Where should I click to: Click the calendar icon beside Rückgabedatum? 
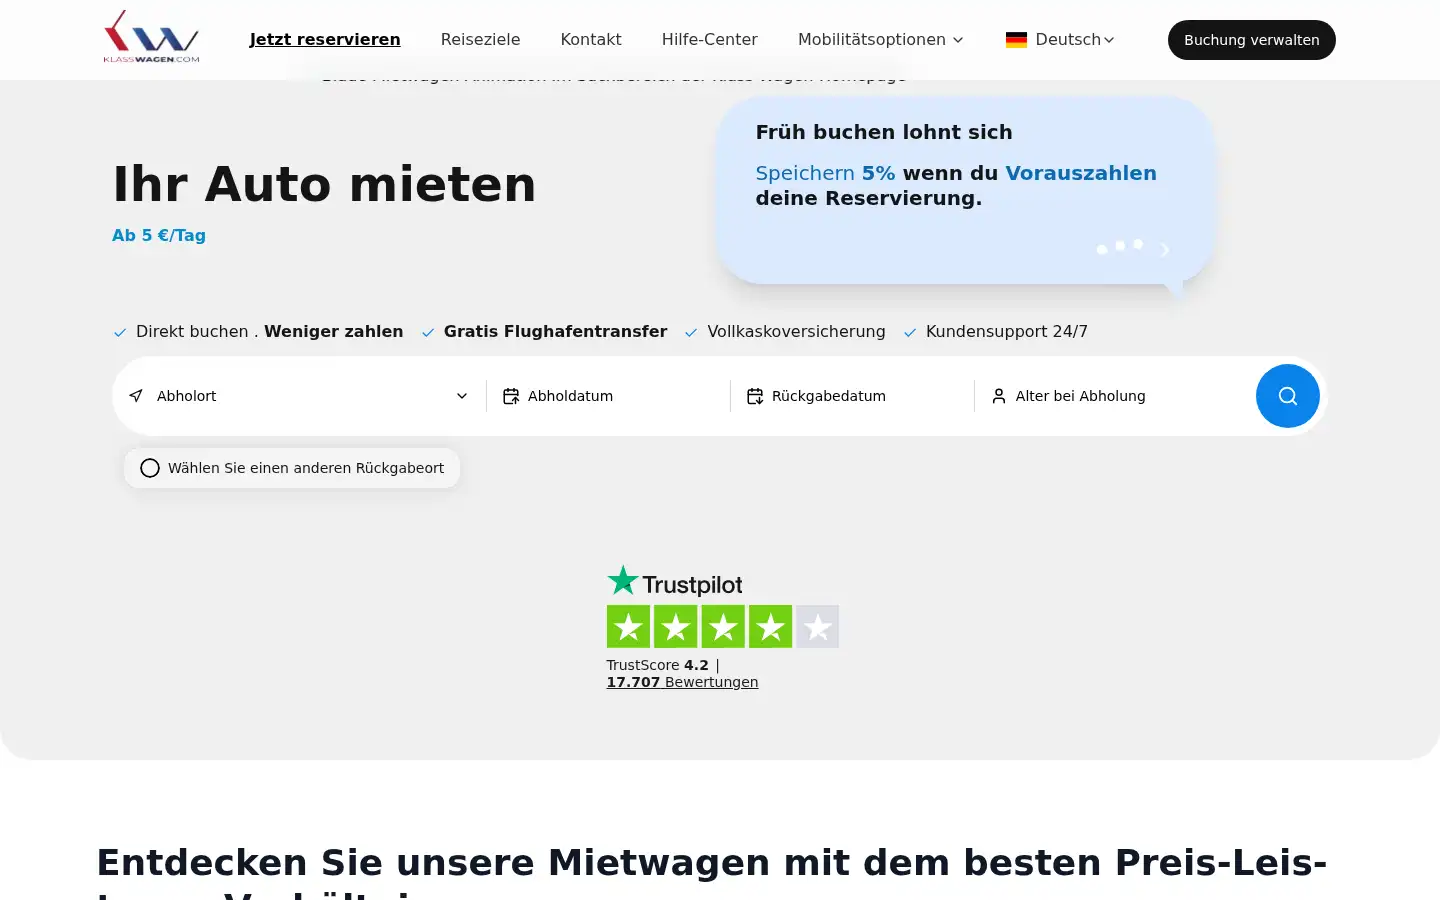pyautogui.click(x=755, y=396)
